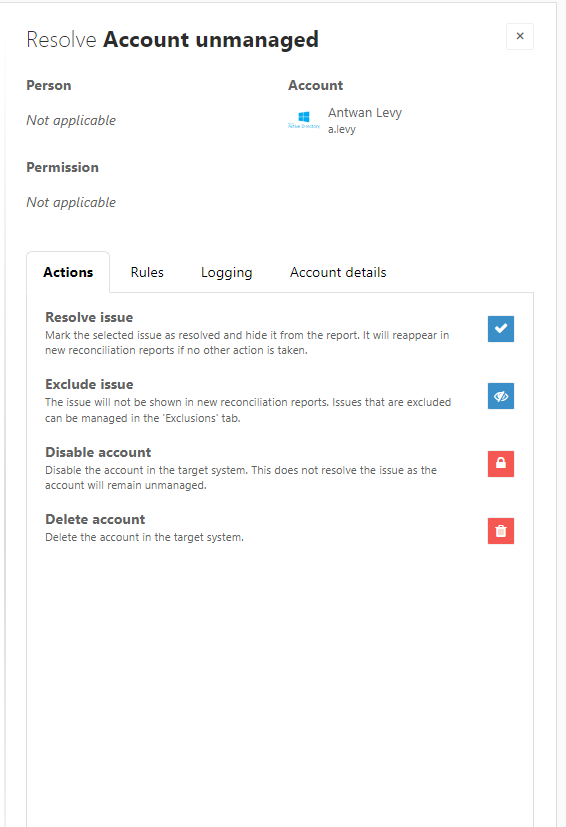Screen dimensions: 566x827
Task: Click the red lock Disable account icon
Action: 501,464
